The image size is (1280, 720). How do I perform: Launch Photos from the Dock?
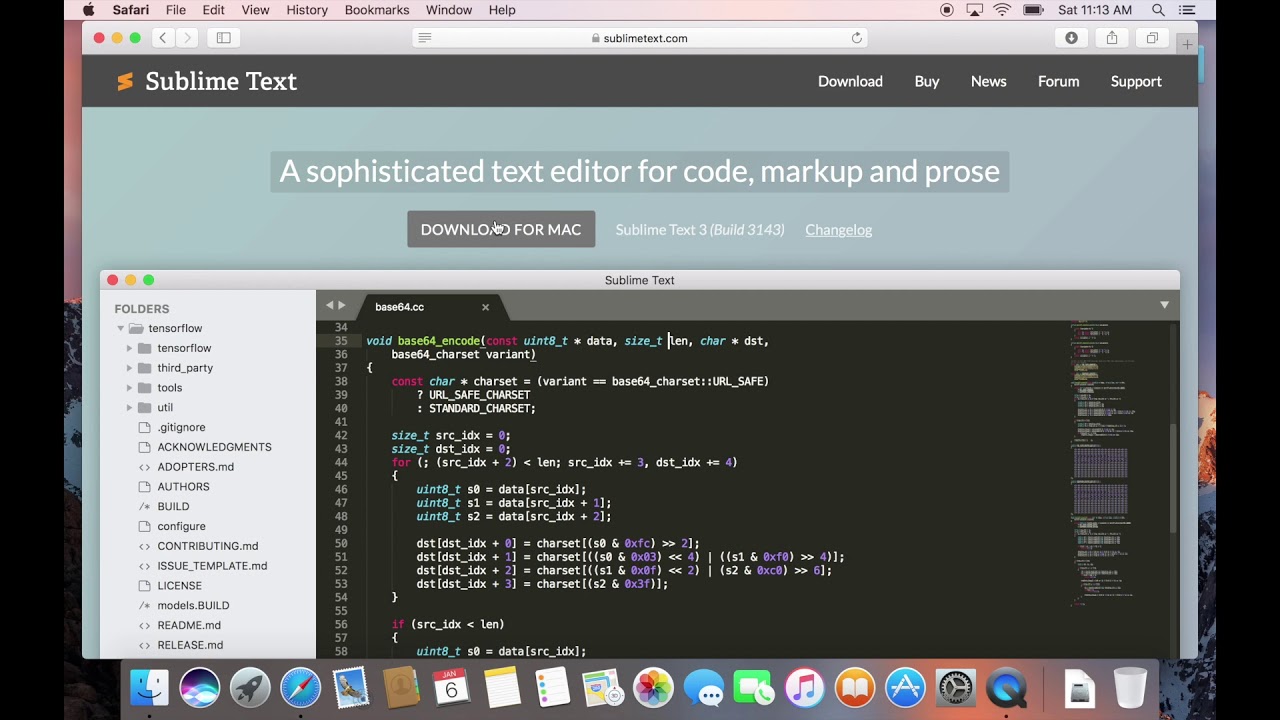pyautogui.click(x=653, y=688)
